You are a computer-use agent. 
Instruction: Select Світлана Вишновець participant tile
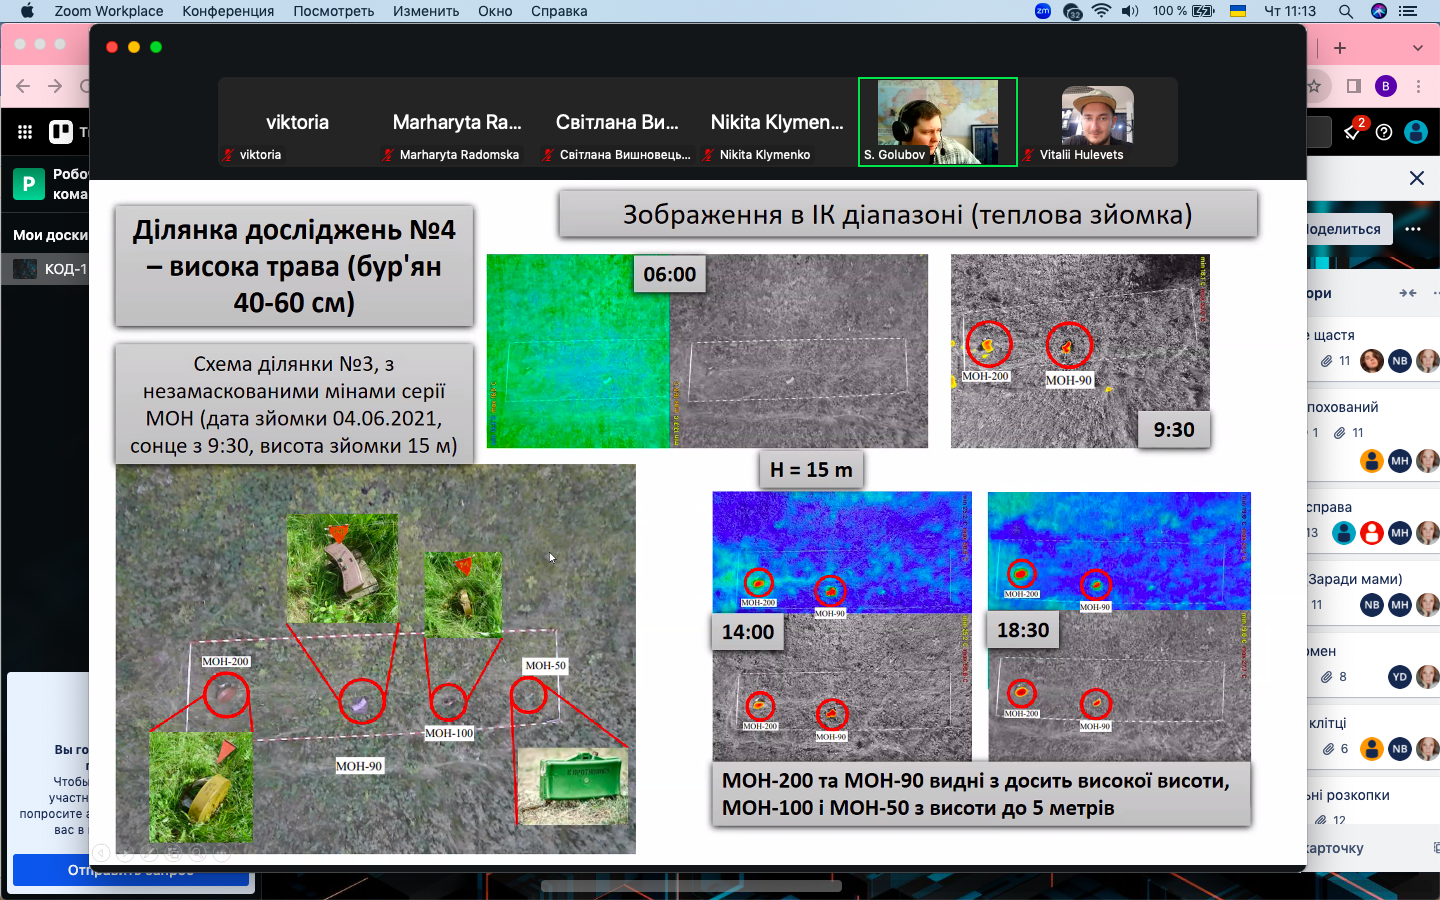[x=617, y=122]
